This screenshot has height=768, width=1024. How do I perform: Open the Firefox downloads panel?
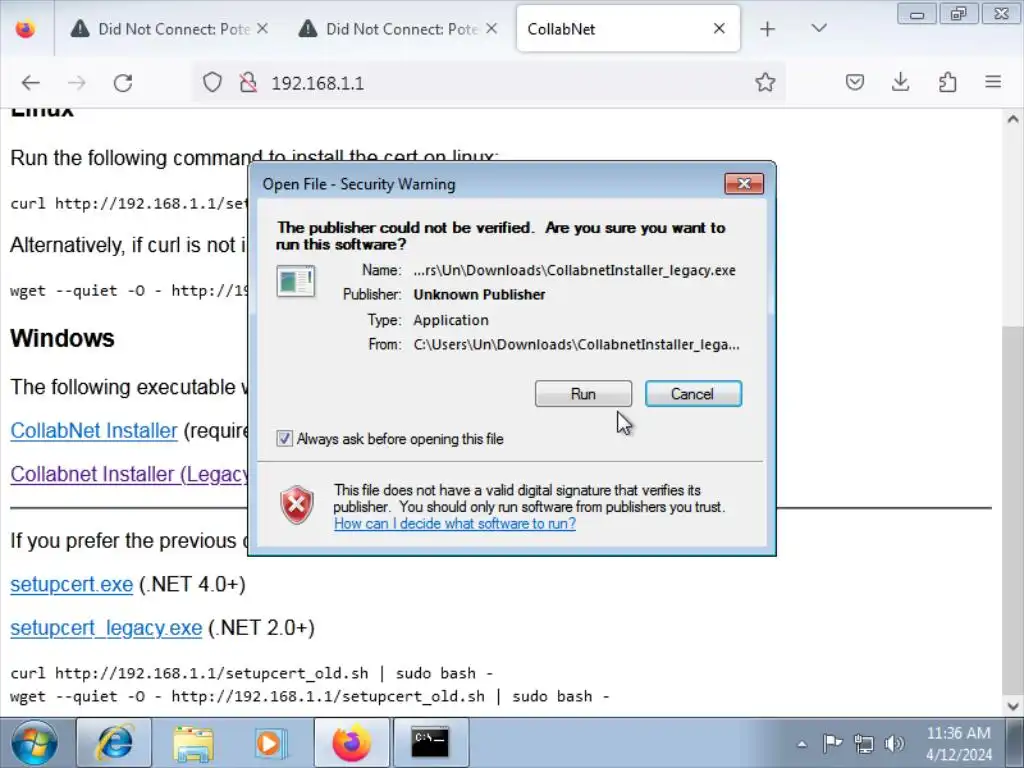coord(901,82)
